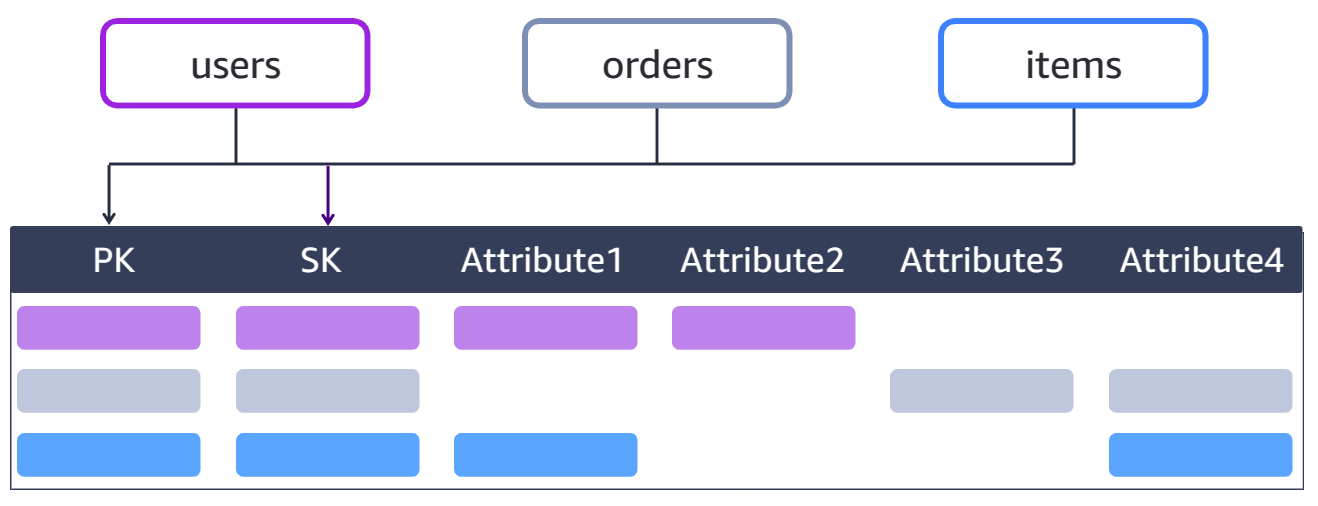Click the arrowhead pointing to PK
Image resolution: width=1318 pixels, height=506 pixels.
click(109, 216)
